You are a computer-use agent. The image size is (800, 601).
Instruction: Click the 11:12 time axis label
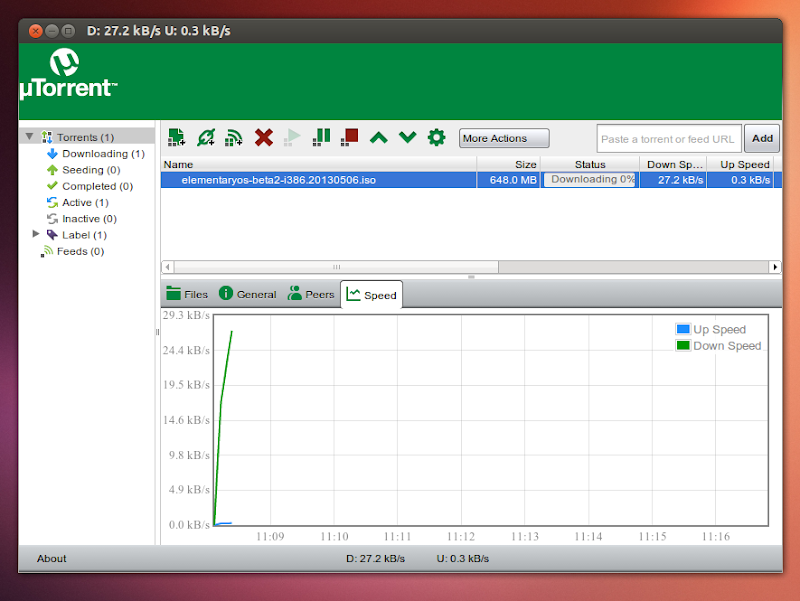[461, 537]
